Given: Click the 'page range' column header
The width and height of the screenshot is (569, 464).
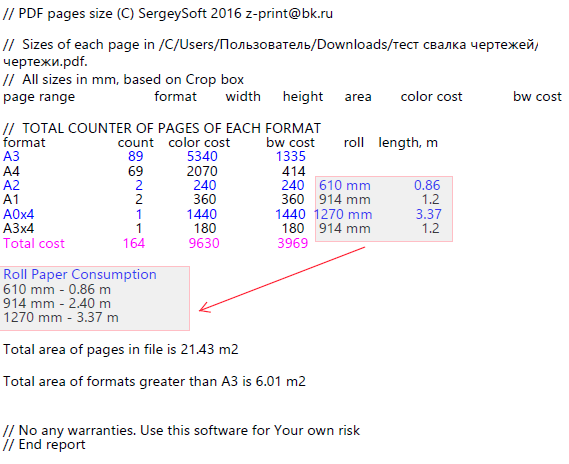Looking at the screenshot, I should coord(39,97).
